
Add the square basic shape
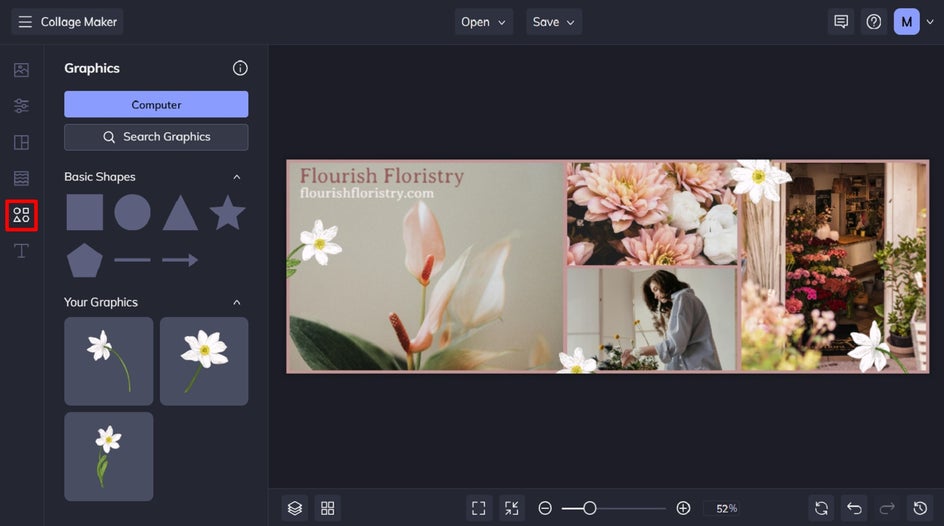(x=84, y=212)
